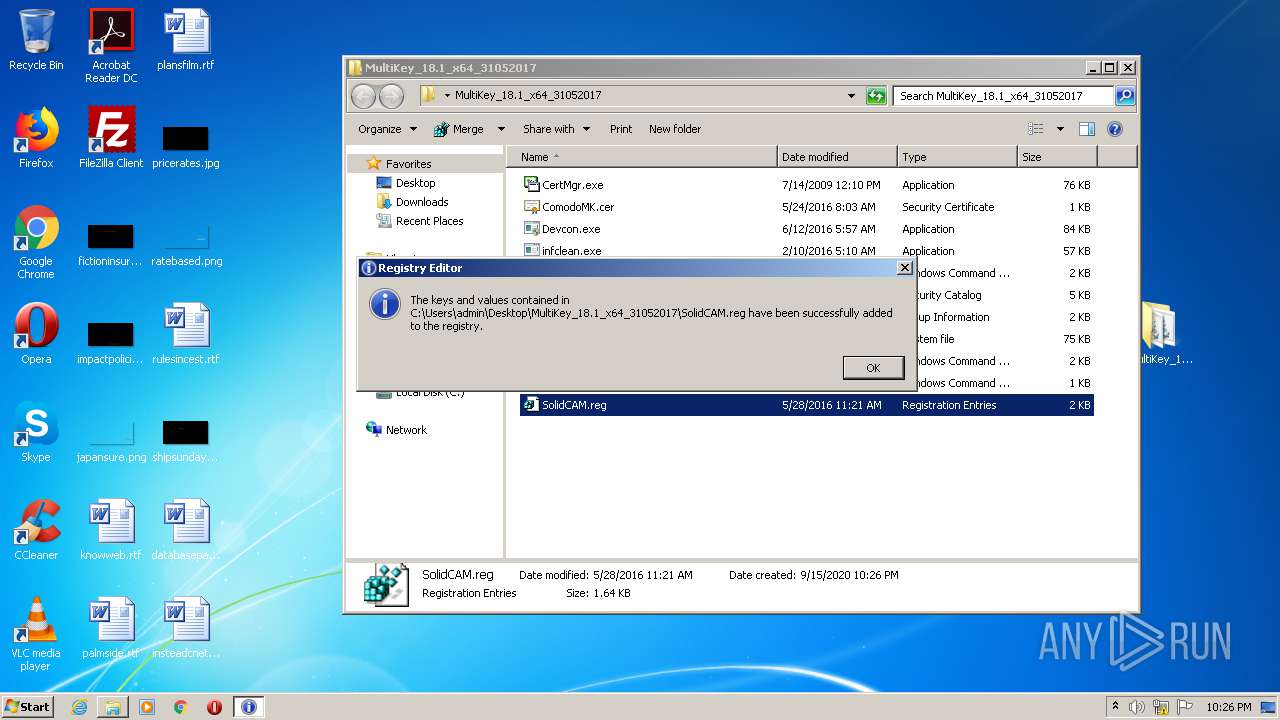Sort files by Size column
Screen dimensions: 1280x720
coord(1057,157)
